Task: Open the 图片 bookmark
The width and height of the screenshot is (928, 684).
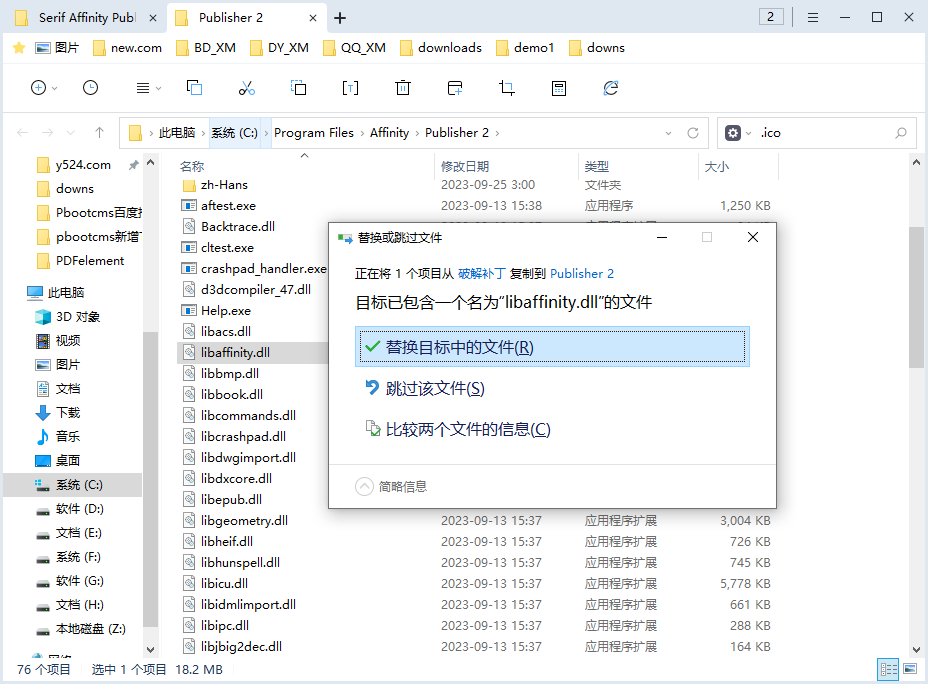Action: (57, 48)
